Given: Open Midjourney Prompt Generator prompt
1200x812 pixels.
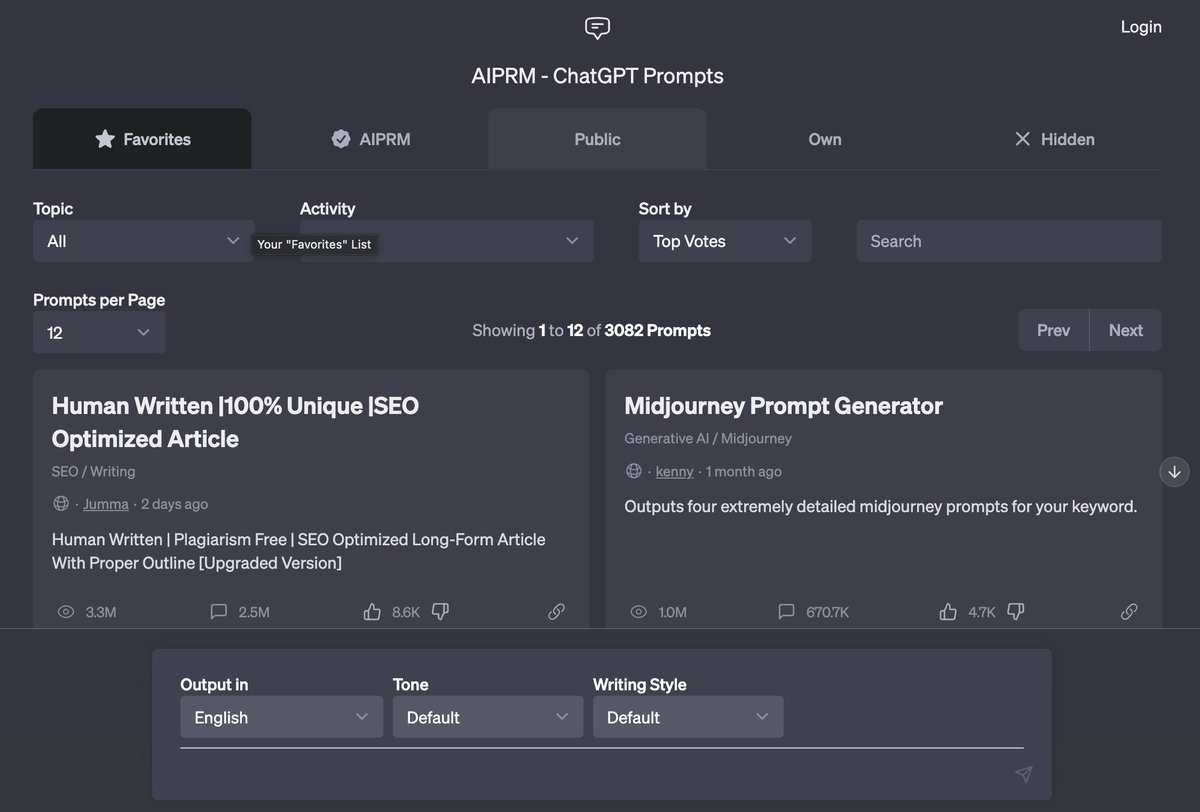Looking at the screenshot, I should point(783,406).
